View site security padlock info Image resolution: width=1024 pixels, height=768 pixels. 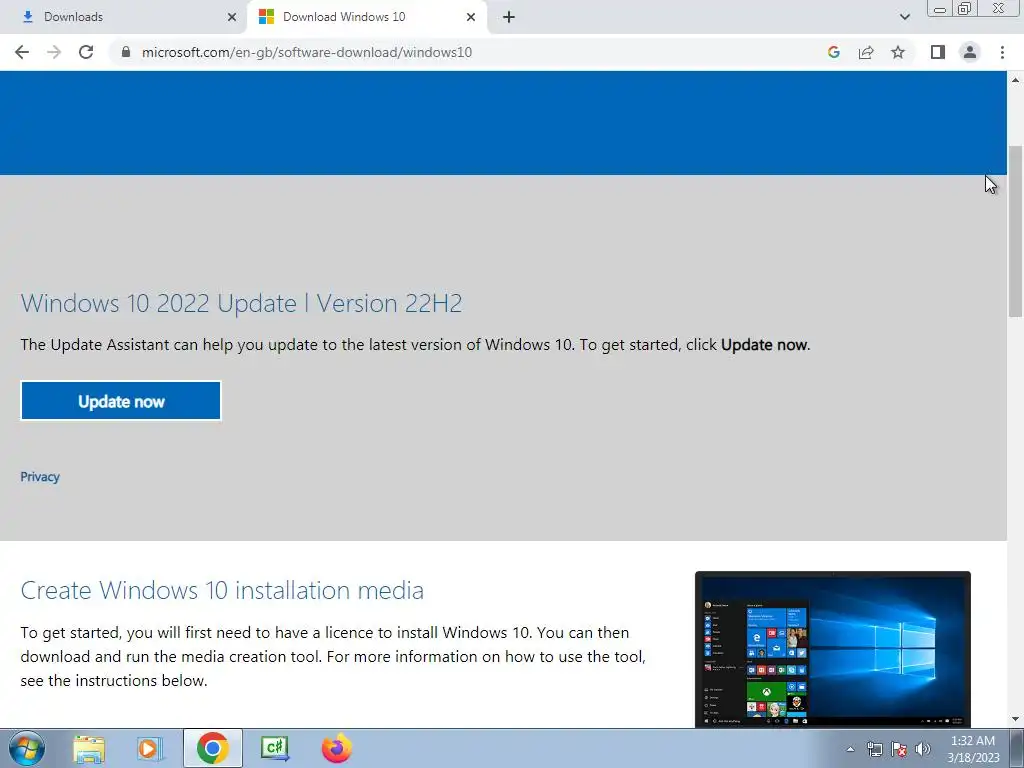pyautogui.click(x=126, y=52)
